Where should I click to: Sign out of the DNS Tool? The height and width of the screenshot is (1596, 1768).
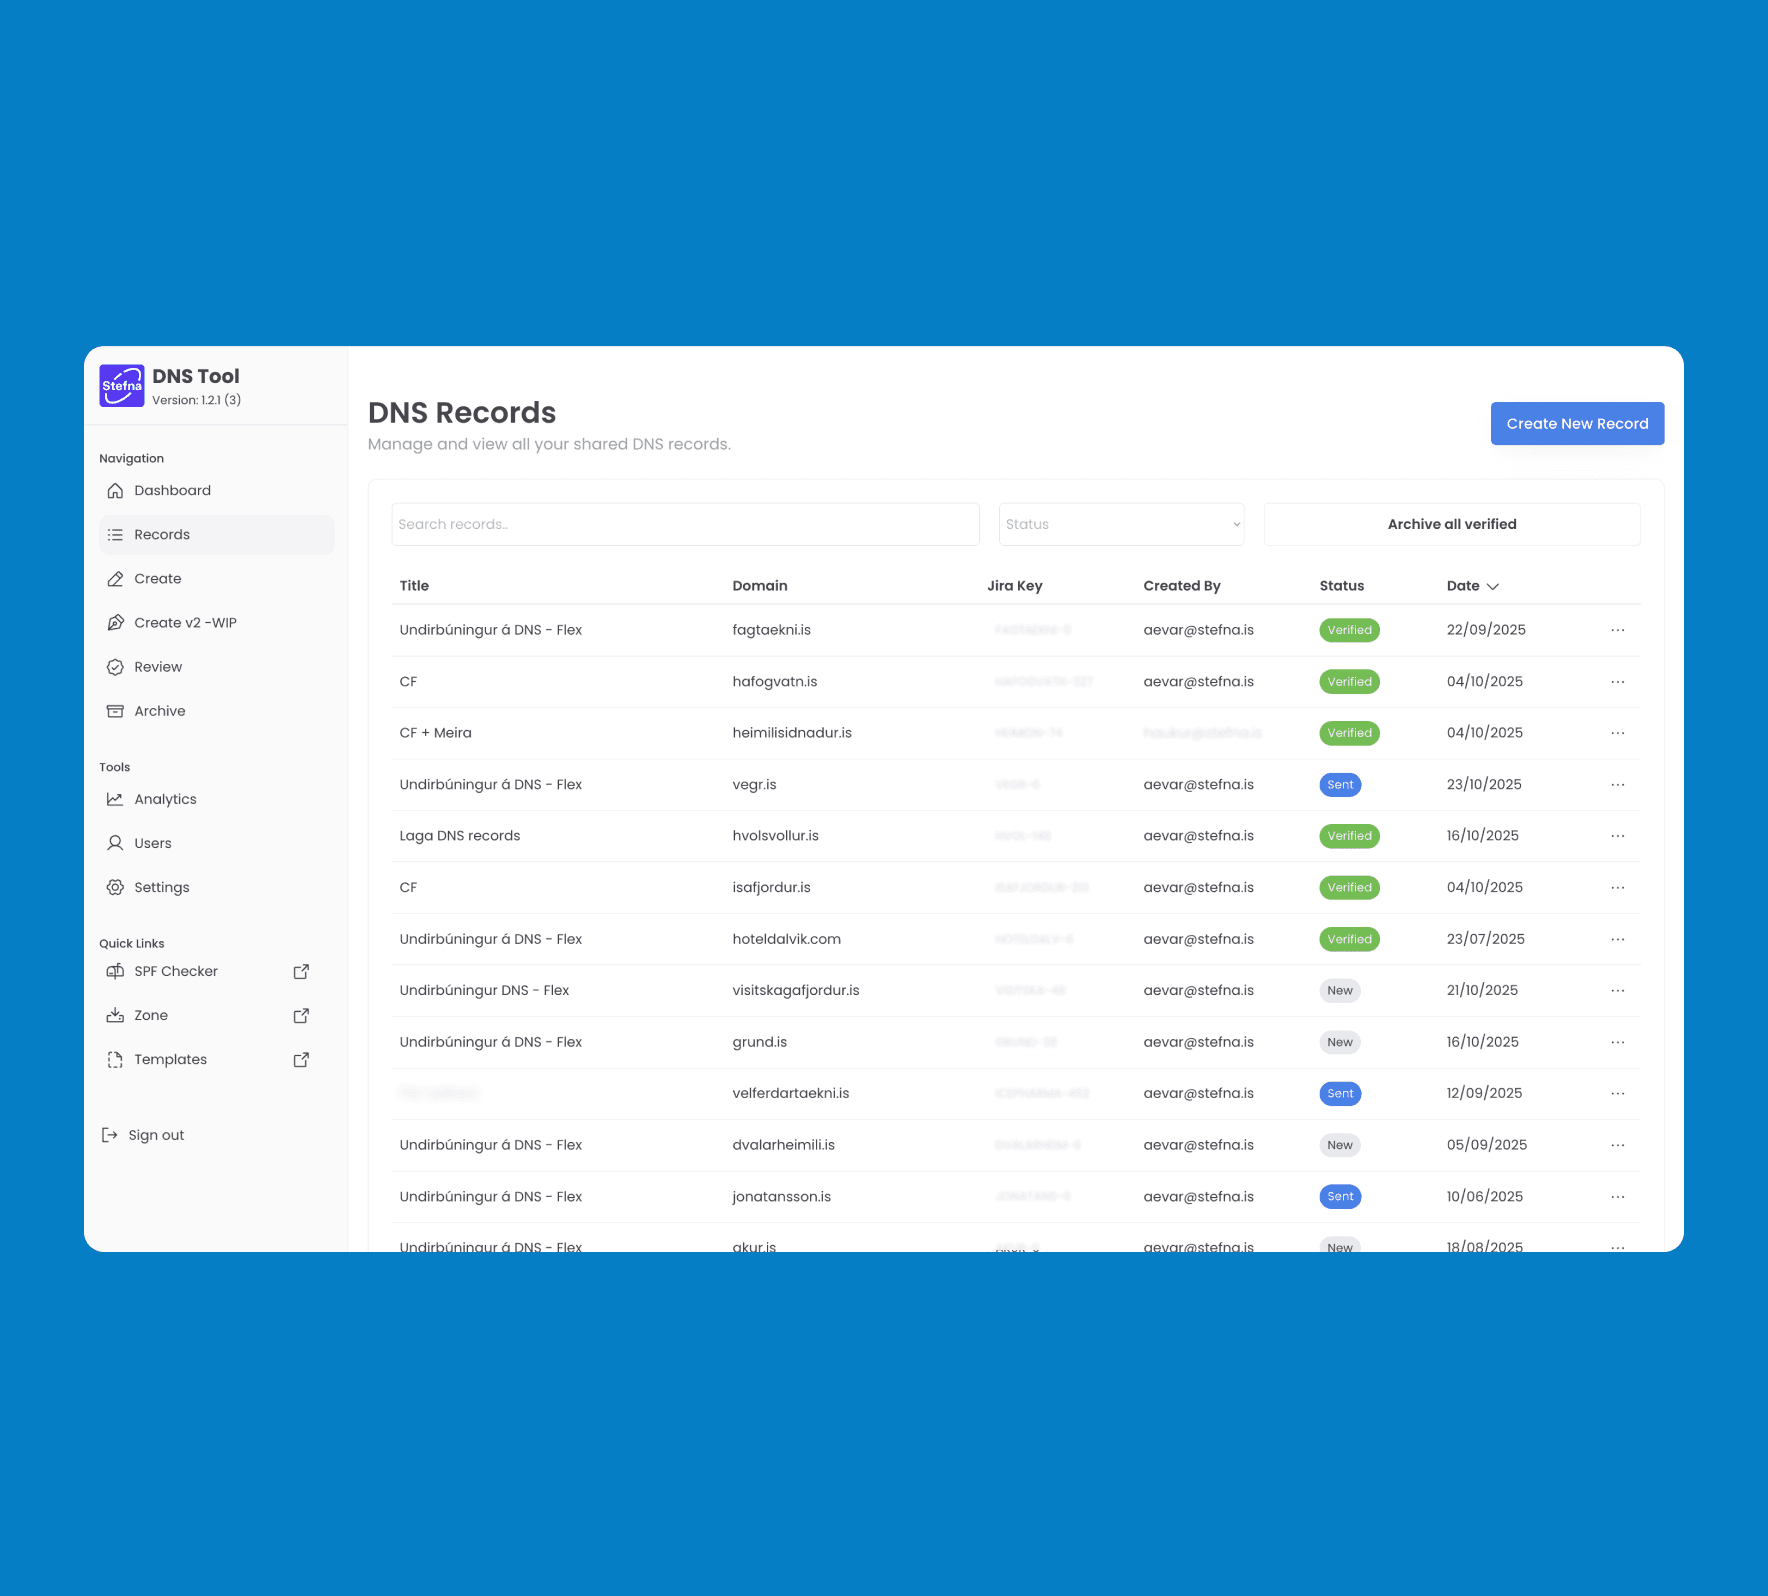(143, 1135)
